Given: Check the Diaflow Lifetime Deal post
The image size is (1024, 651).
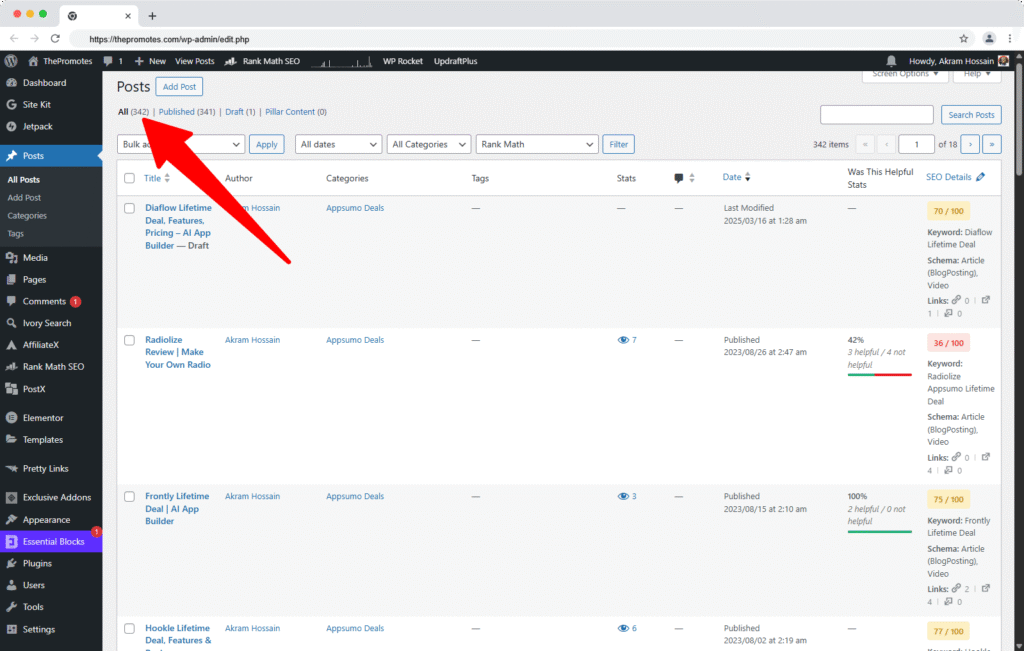Looking at the screenshot, I should 129,208.
